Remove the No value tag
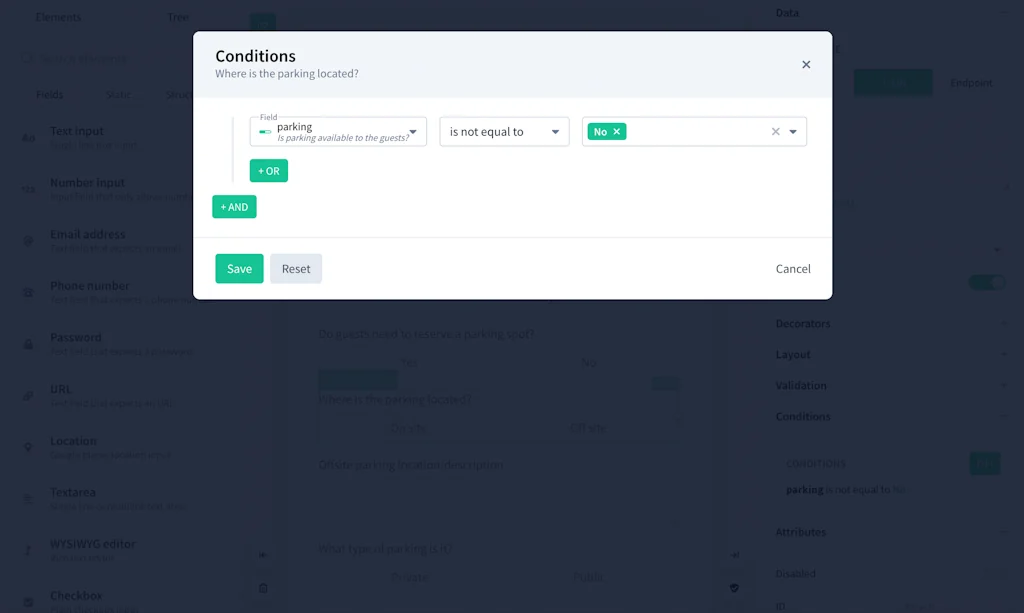 (x=618, y=131)
